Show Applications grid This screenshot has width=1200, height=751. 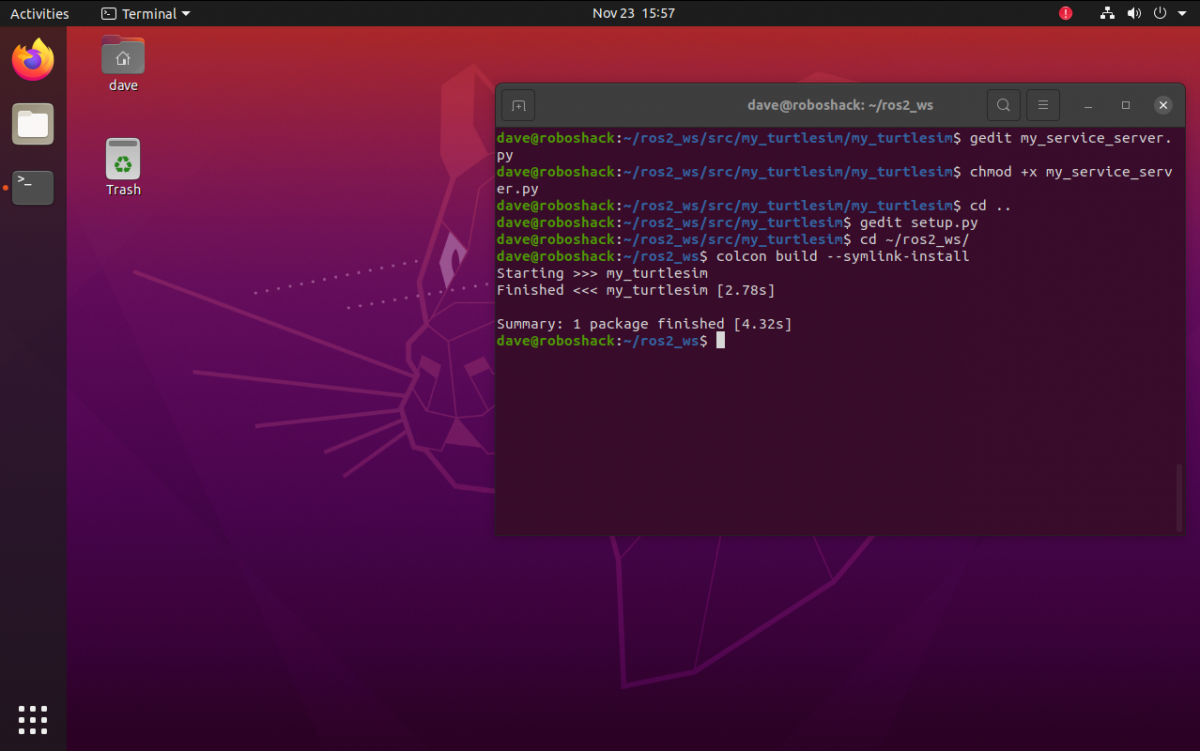pyautogui.click(x=33, y=718)
